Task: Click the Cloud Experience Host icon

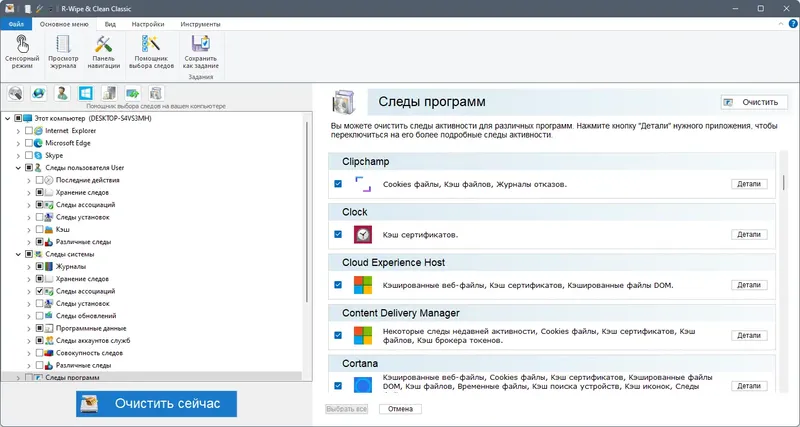Action: pyautogui.click(x=363, y=285)
